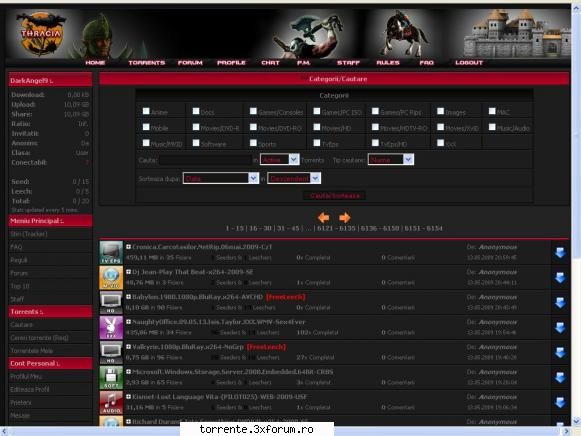Download the Cronica Carcotasilor torrent via blue arrow
The width and height of the screenshot is (581, 436).
(x=560, y=253)
